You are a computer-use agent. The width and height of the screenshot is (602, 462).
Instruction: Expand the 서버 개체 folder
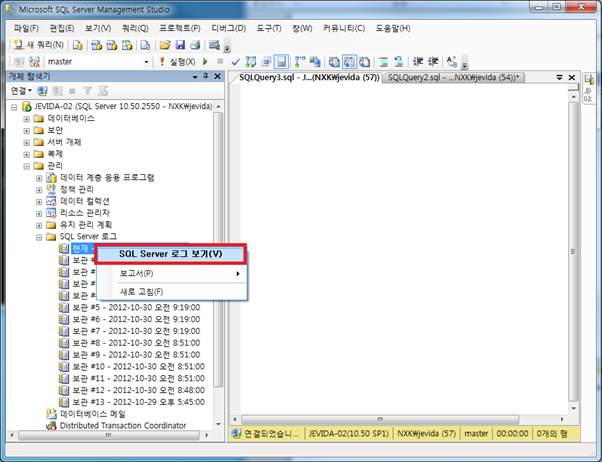coord(26,142)
